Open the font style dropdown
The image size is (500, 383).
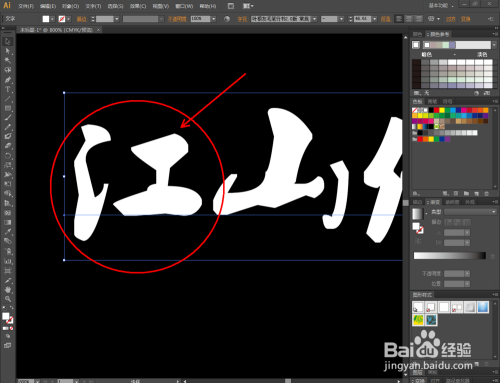click(x=341, y=19)
